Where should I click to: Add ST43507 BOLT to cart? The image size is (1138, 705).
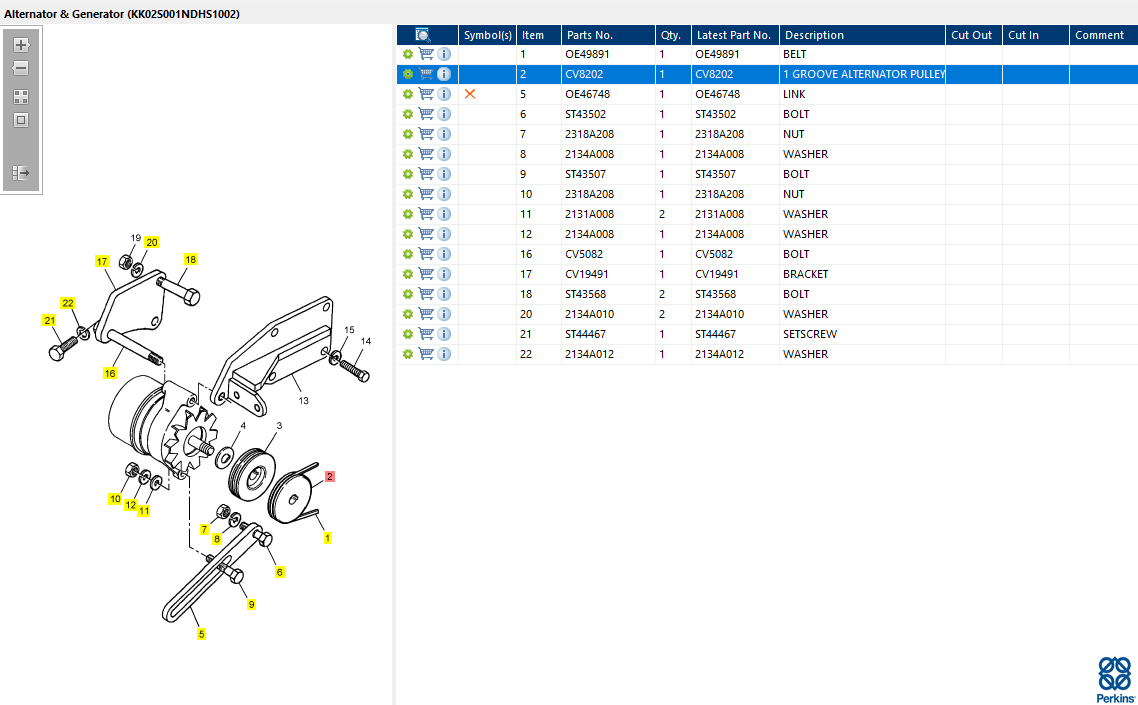pos(426,174)
